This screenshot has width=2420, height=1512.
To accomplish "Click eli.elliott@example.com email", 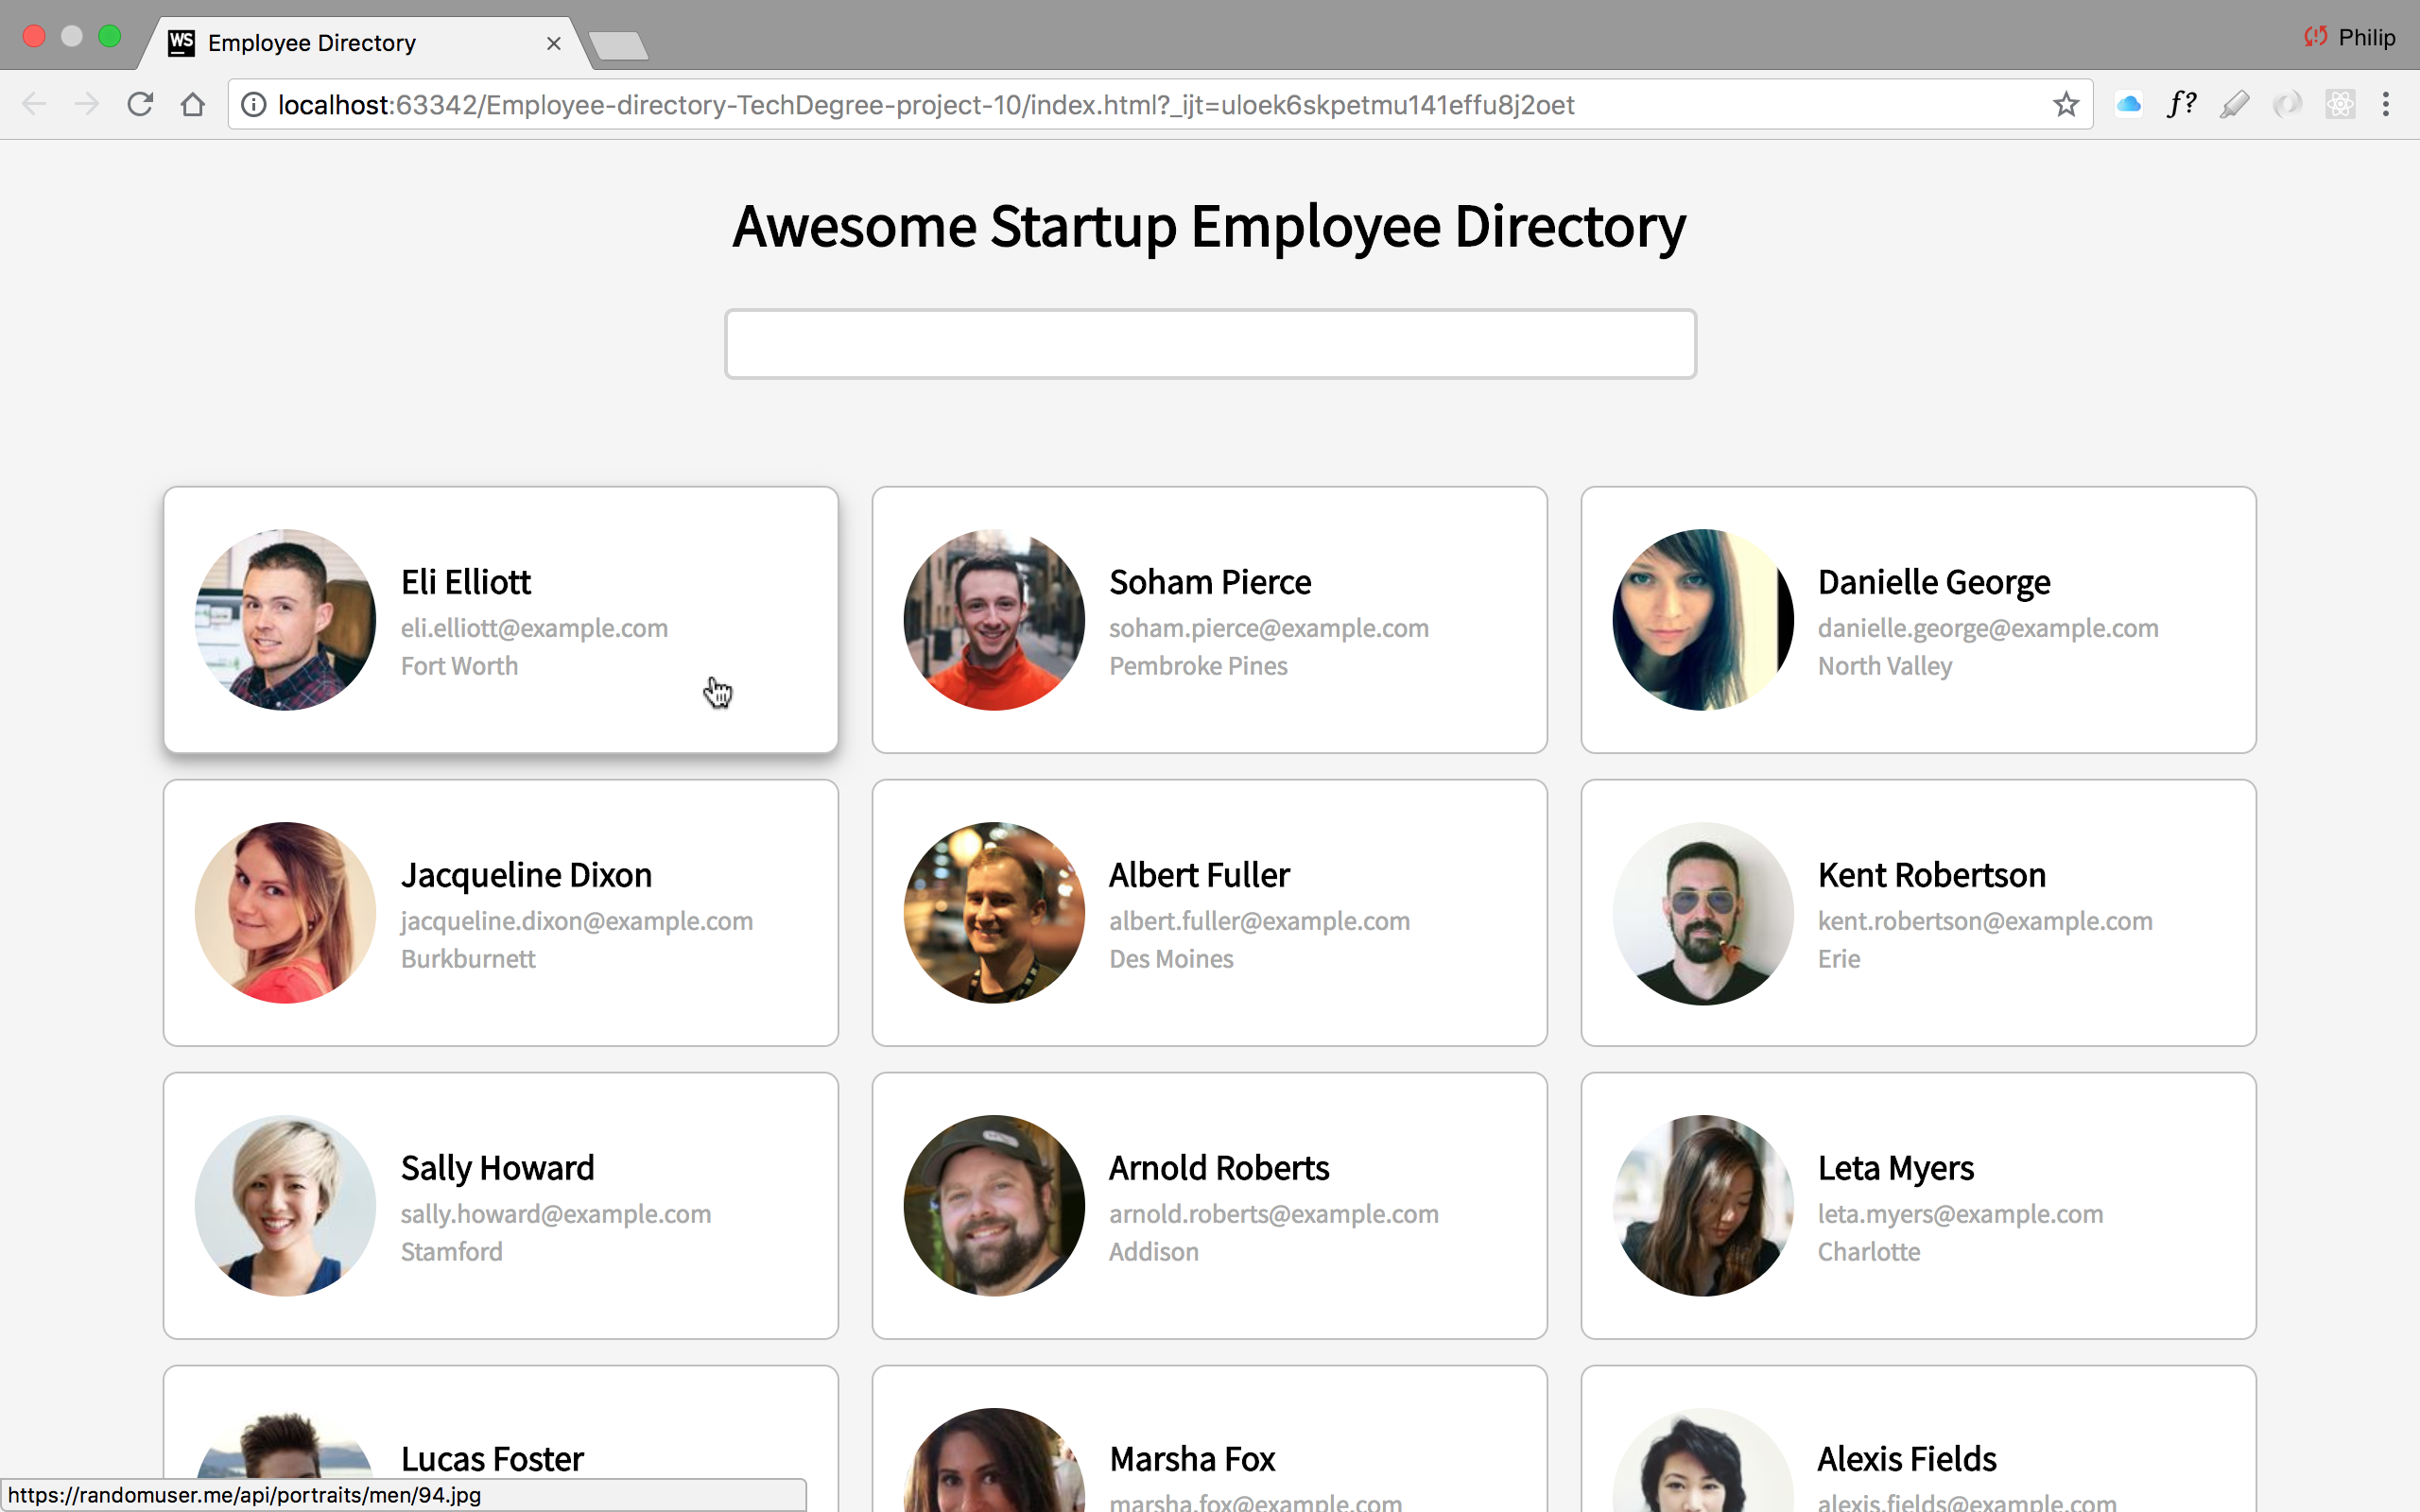I will point(534,628).
